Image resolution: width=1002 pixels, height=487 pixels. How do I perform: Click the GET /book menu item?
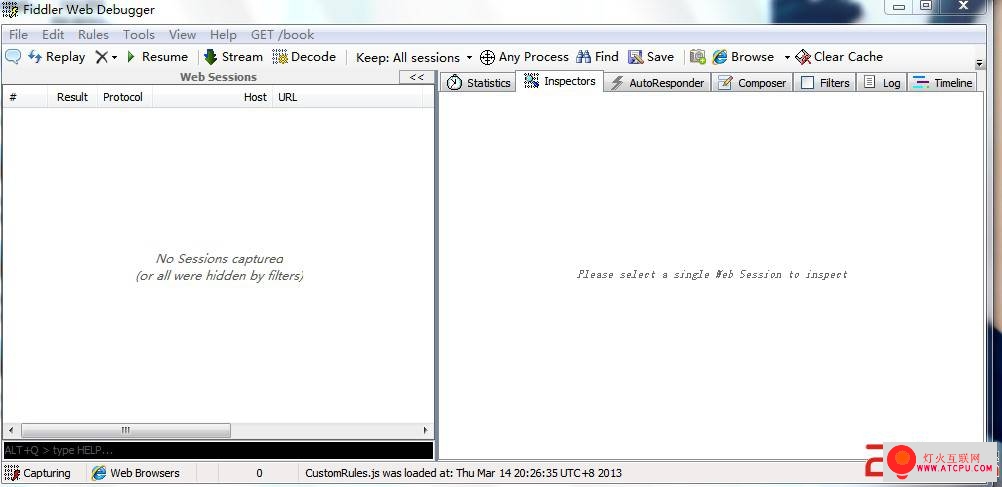[x=282, y=35]
